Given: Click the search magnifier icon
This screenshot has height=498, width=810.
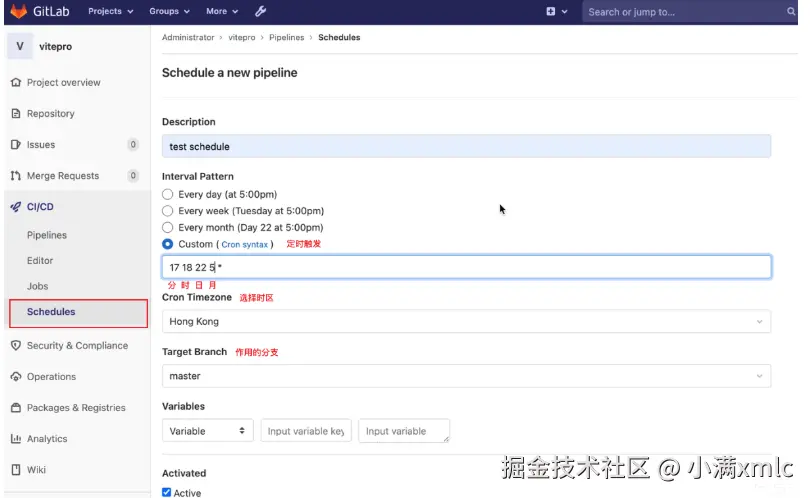Looking at the screenshot, I should [790, 11].
